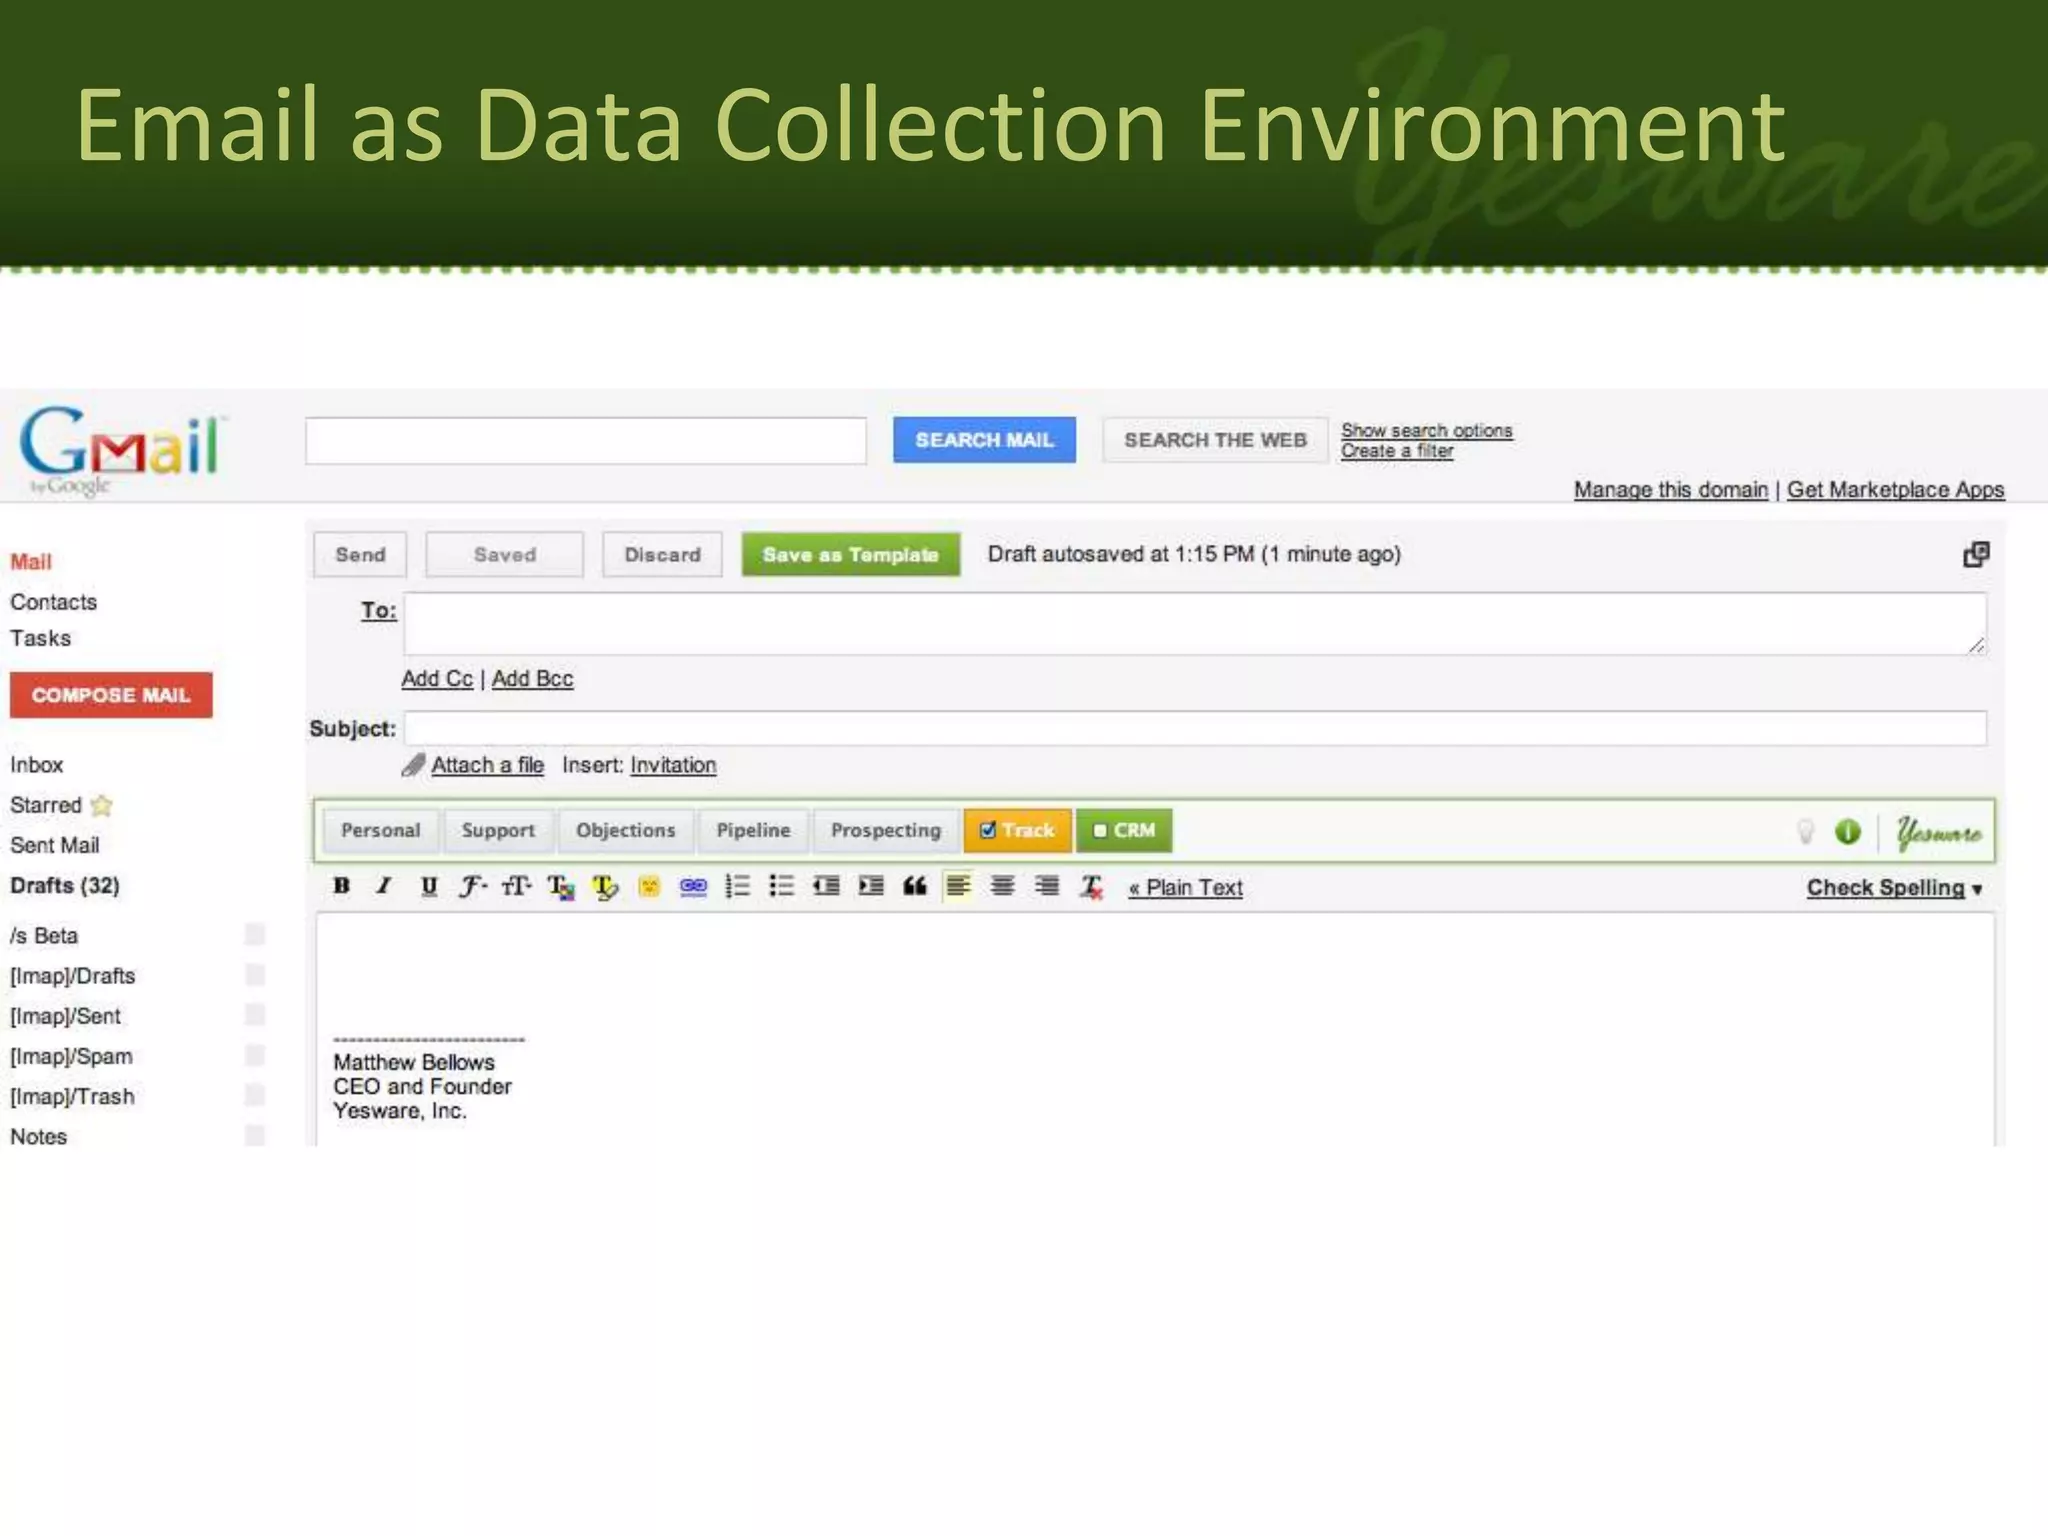Image resolution: width=2048 pixels, height=1536 pixels.
Task: Create a numbered list
Action: point(738,886)
